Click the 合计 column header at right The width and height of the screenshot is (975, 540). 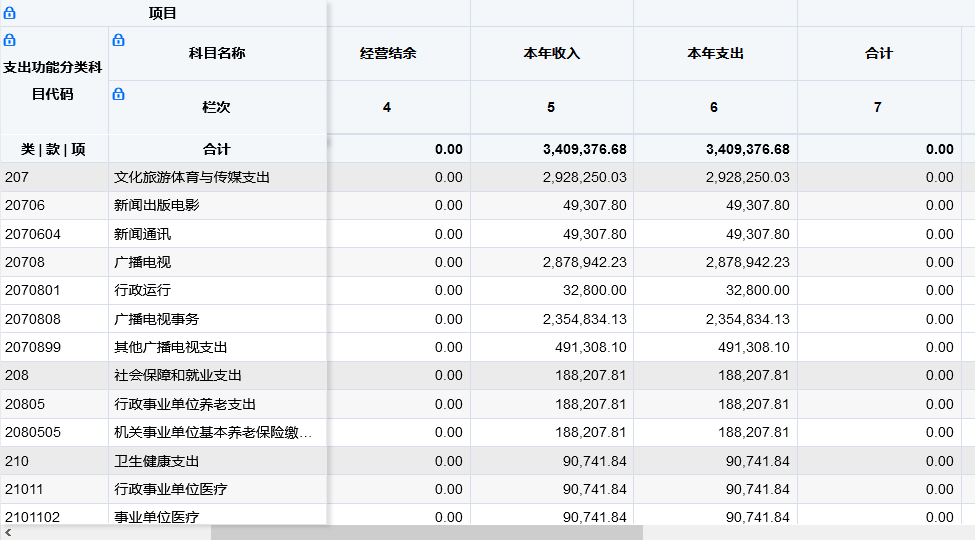coord(879,54)
